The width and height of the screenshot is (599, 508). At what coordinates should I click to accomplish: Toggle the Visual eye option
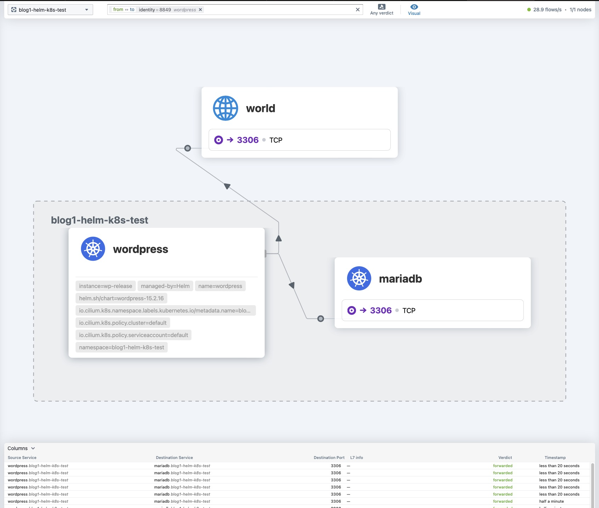point(414,10)
